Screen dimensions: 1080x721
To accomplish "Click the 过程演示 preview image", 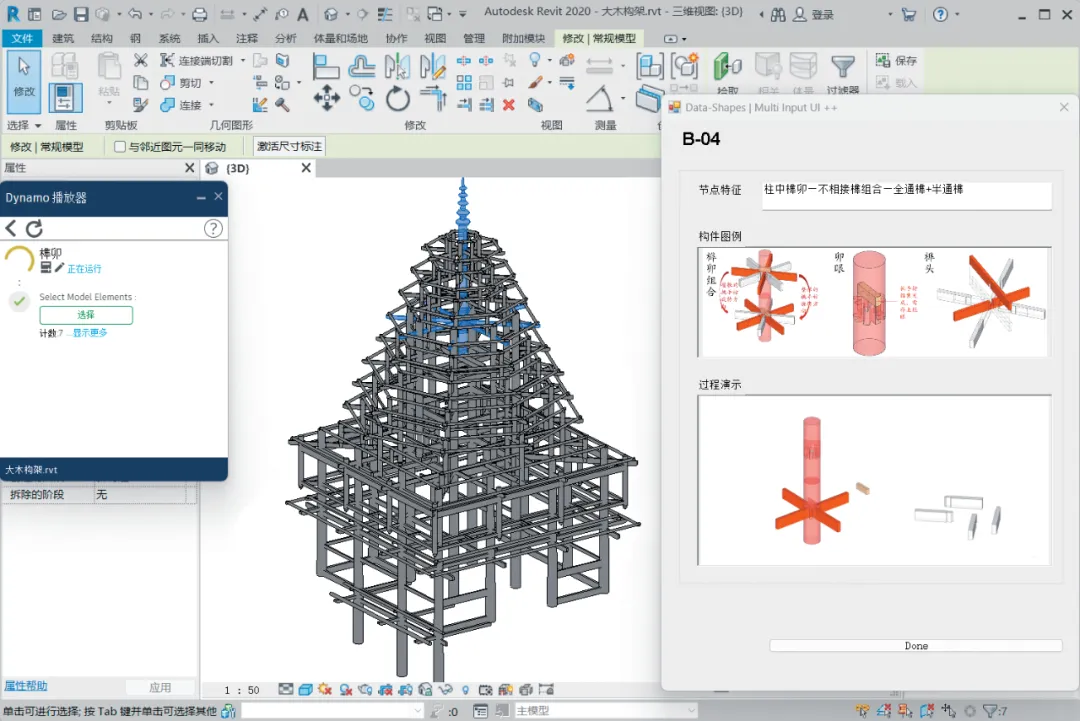I will click(x=874, y=480).
